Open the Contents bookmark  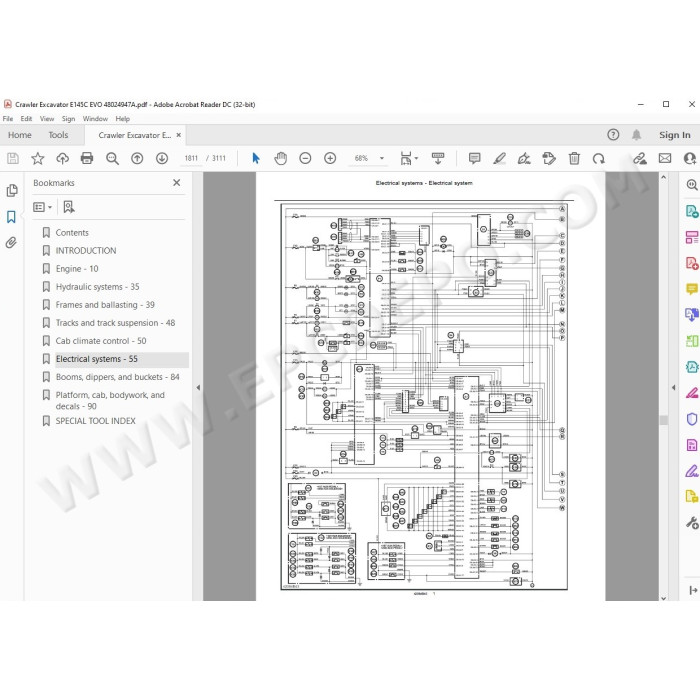pyautogui.click(x=72, y=233)
